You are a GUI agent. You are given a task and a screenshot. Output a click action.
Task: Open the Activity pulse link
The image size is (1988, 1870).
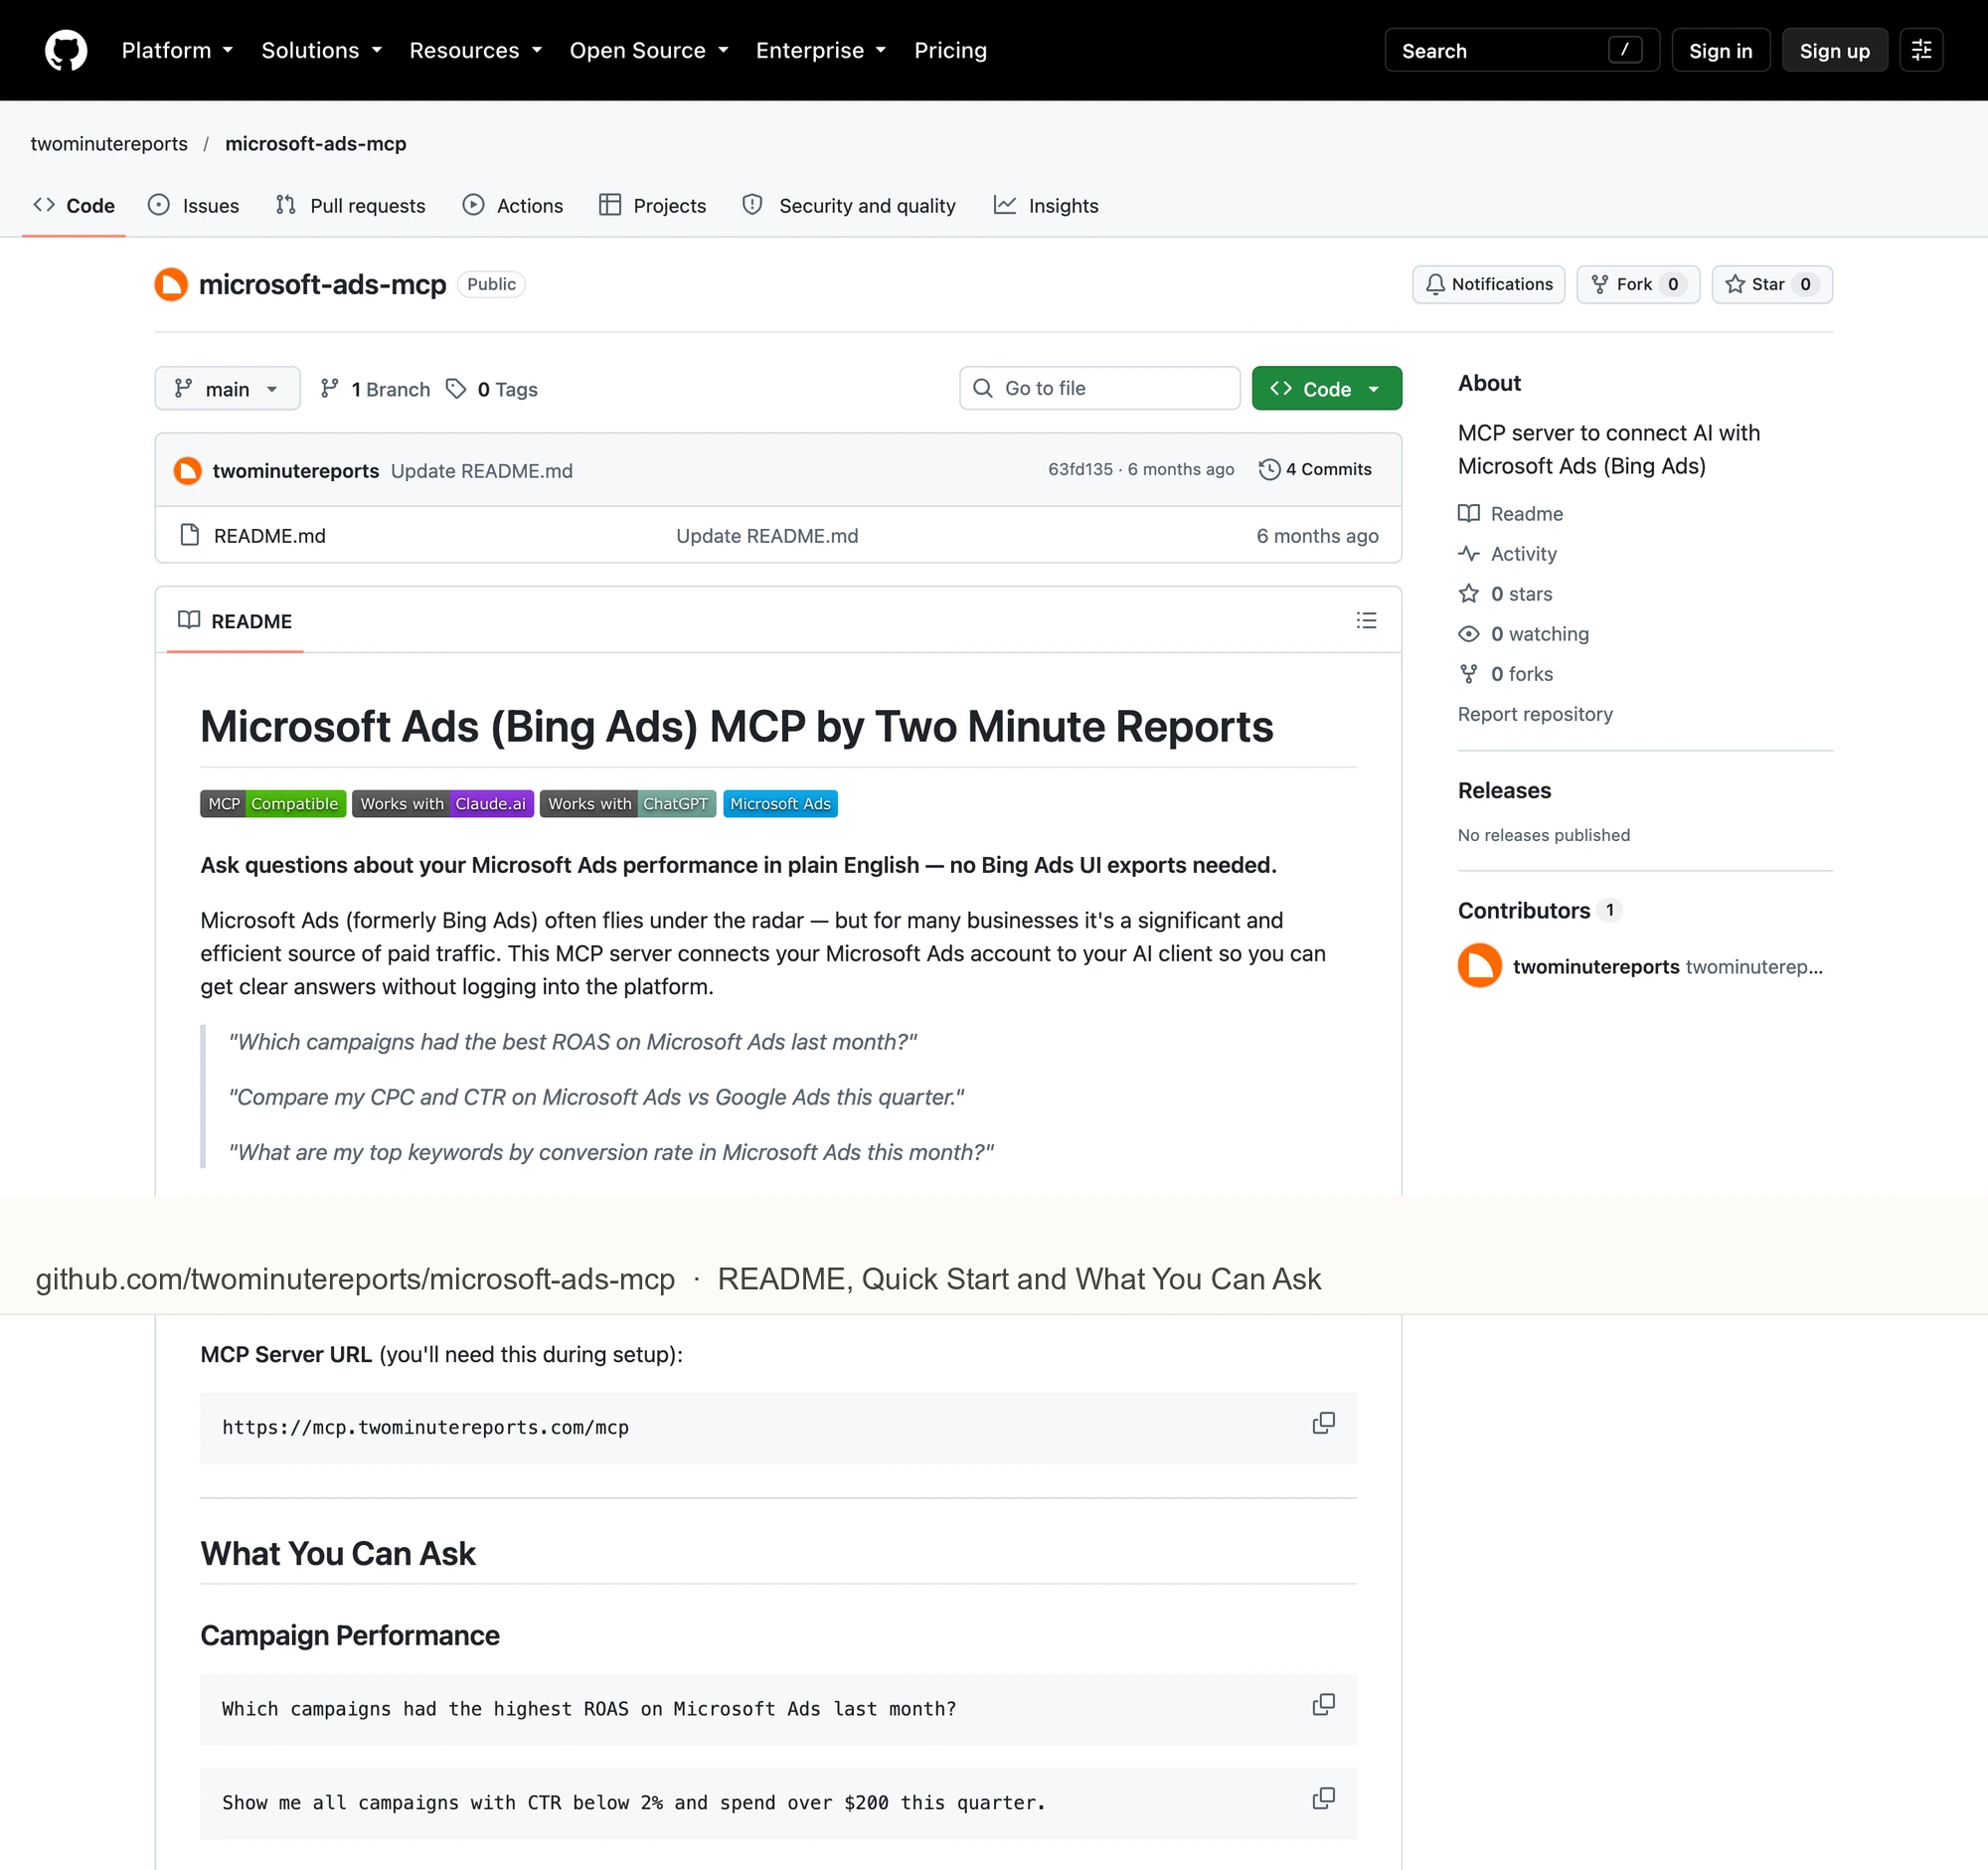[1508, 554]
